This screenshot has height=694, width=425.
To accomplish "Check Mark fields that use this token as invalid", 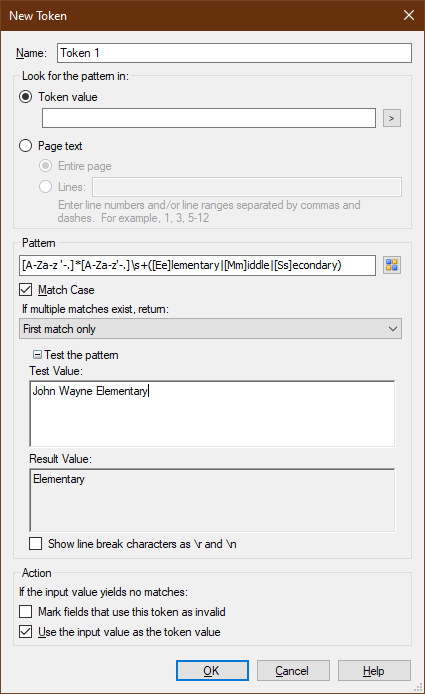I will click(26, 612).
